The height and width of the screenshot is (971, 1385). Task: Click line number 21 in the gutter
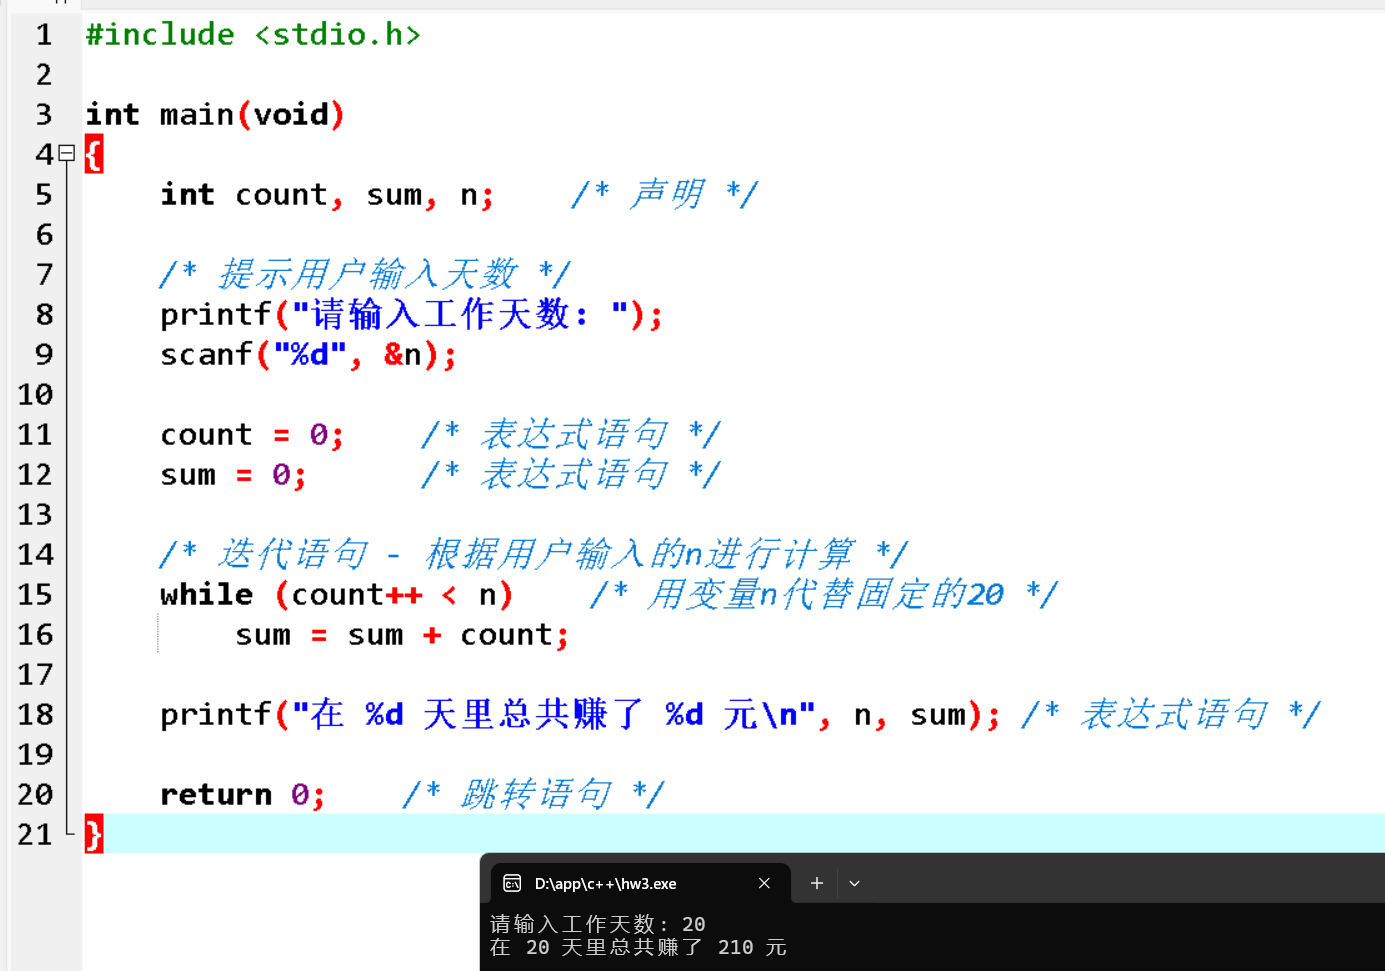pyautogui.click(x=35, y=835)
